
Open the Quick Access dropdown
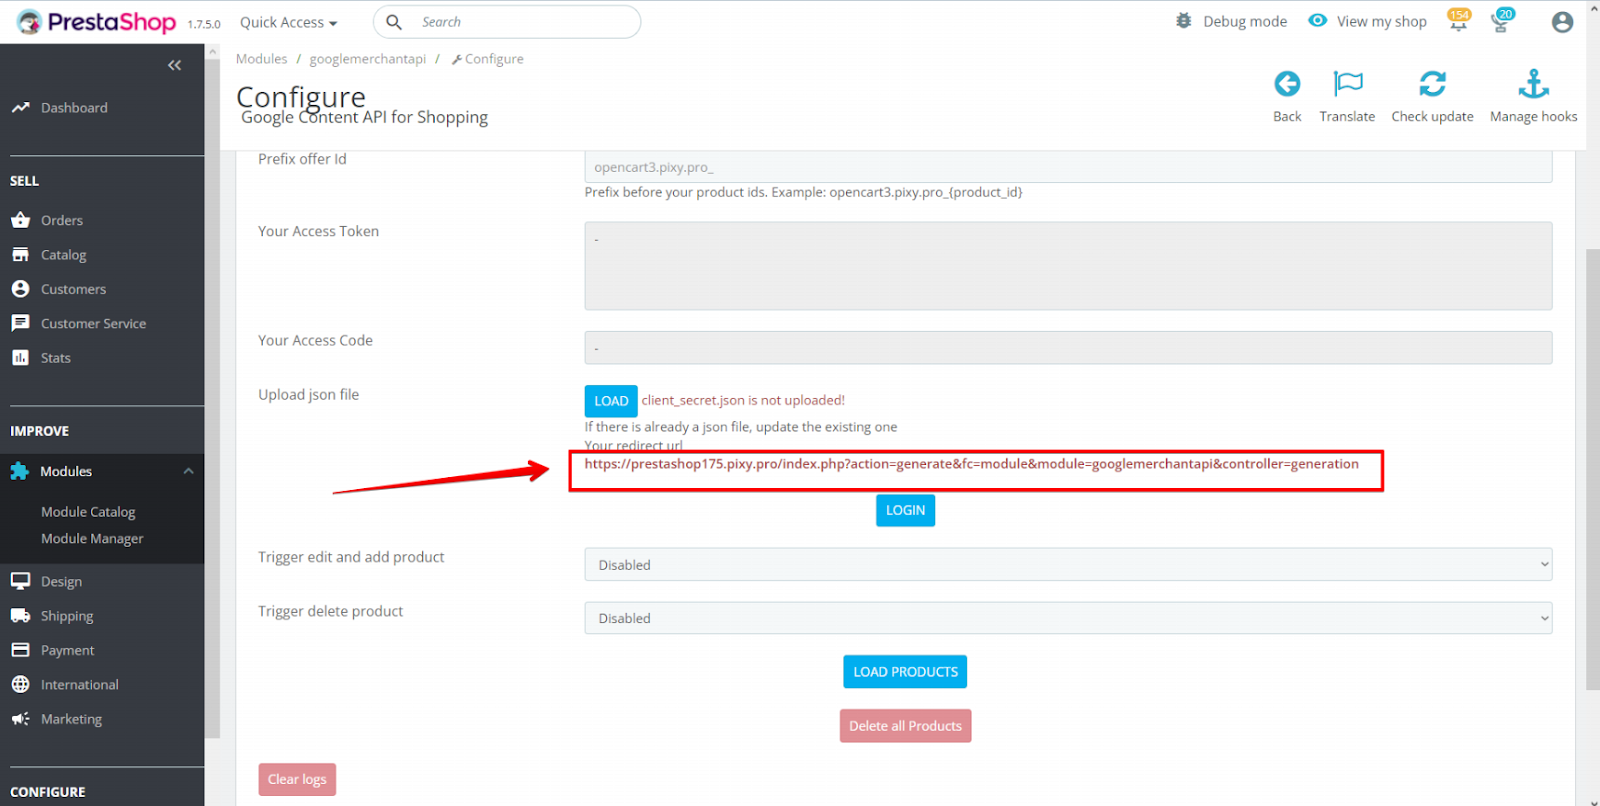tap(288, 22)
